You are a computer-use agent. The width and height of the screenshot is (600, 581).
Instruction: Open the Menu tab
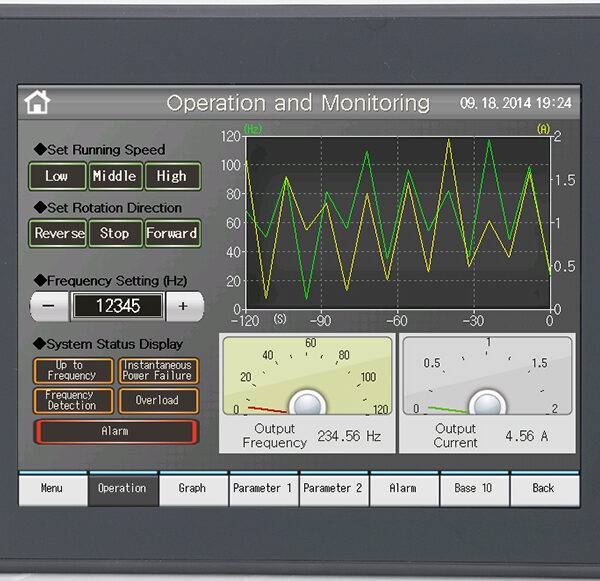[52, 489]
